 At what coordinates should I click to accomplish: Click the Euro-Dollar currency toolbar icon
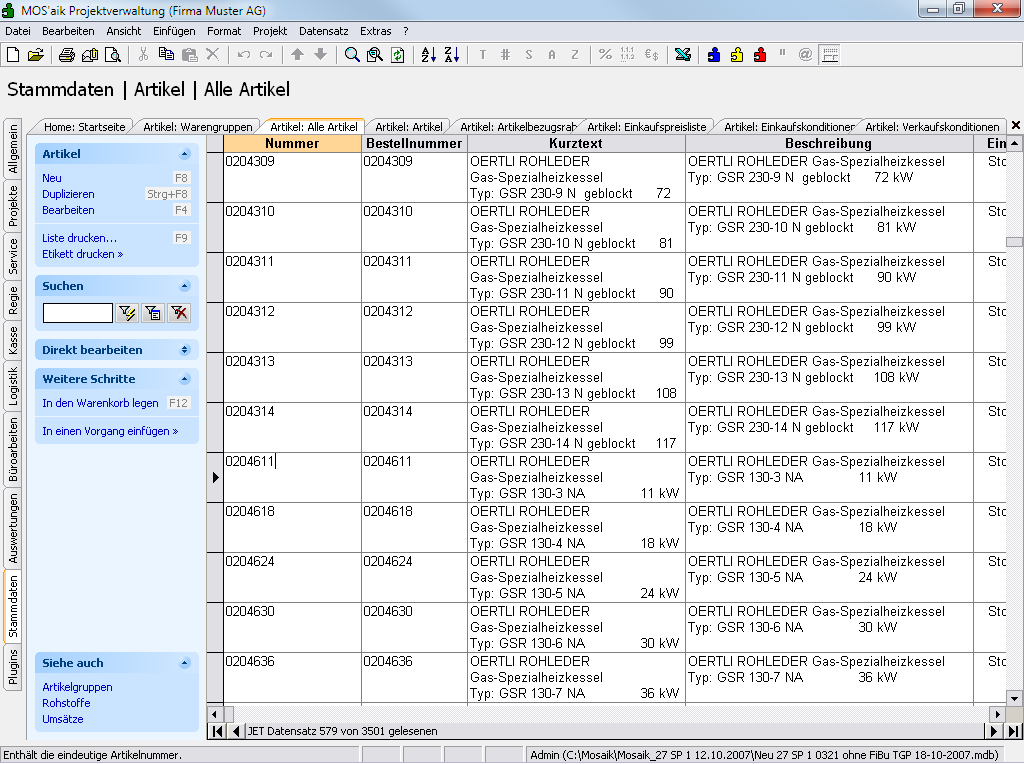[651, 55]
